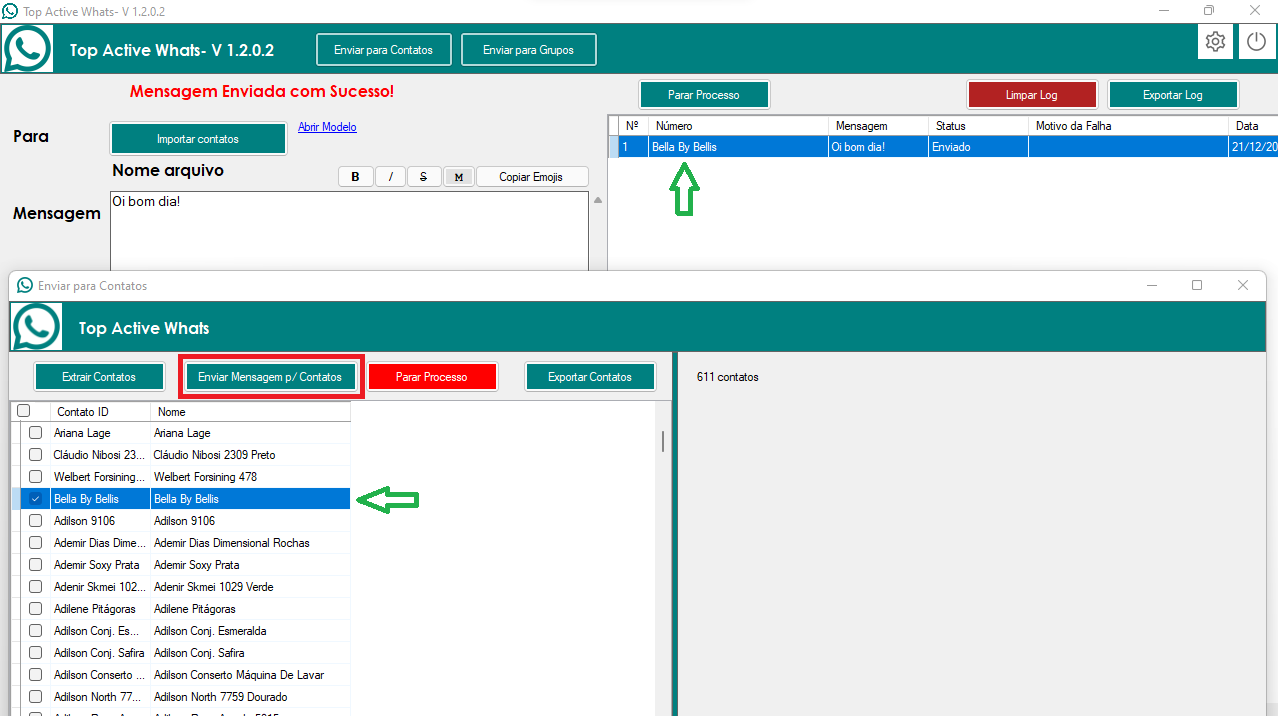Image resolution: width=1278 pixels, height=716 pixels.
Task: Click the Importar contatos button
Action: 198,139
